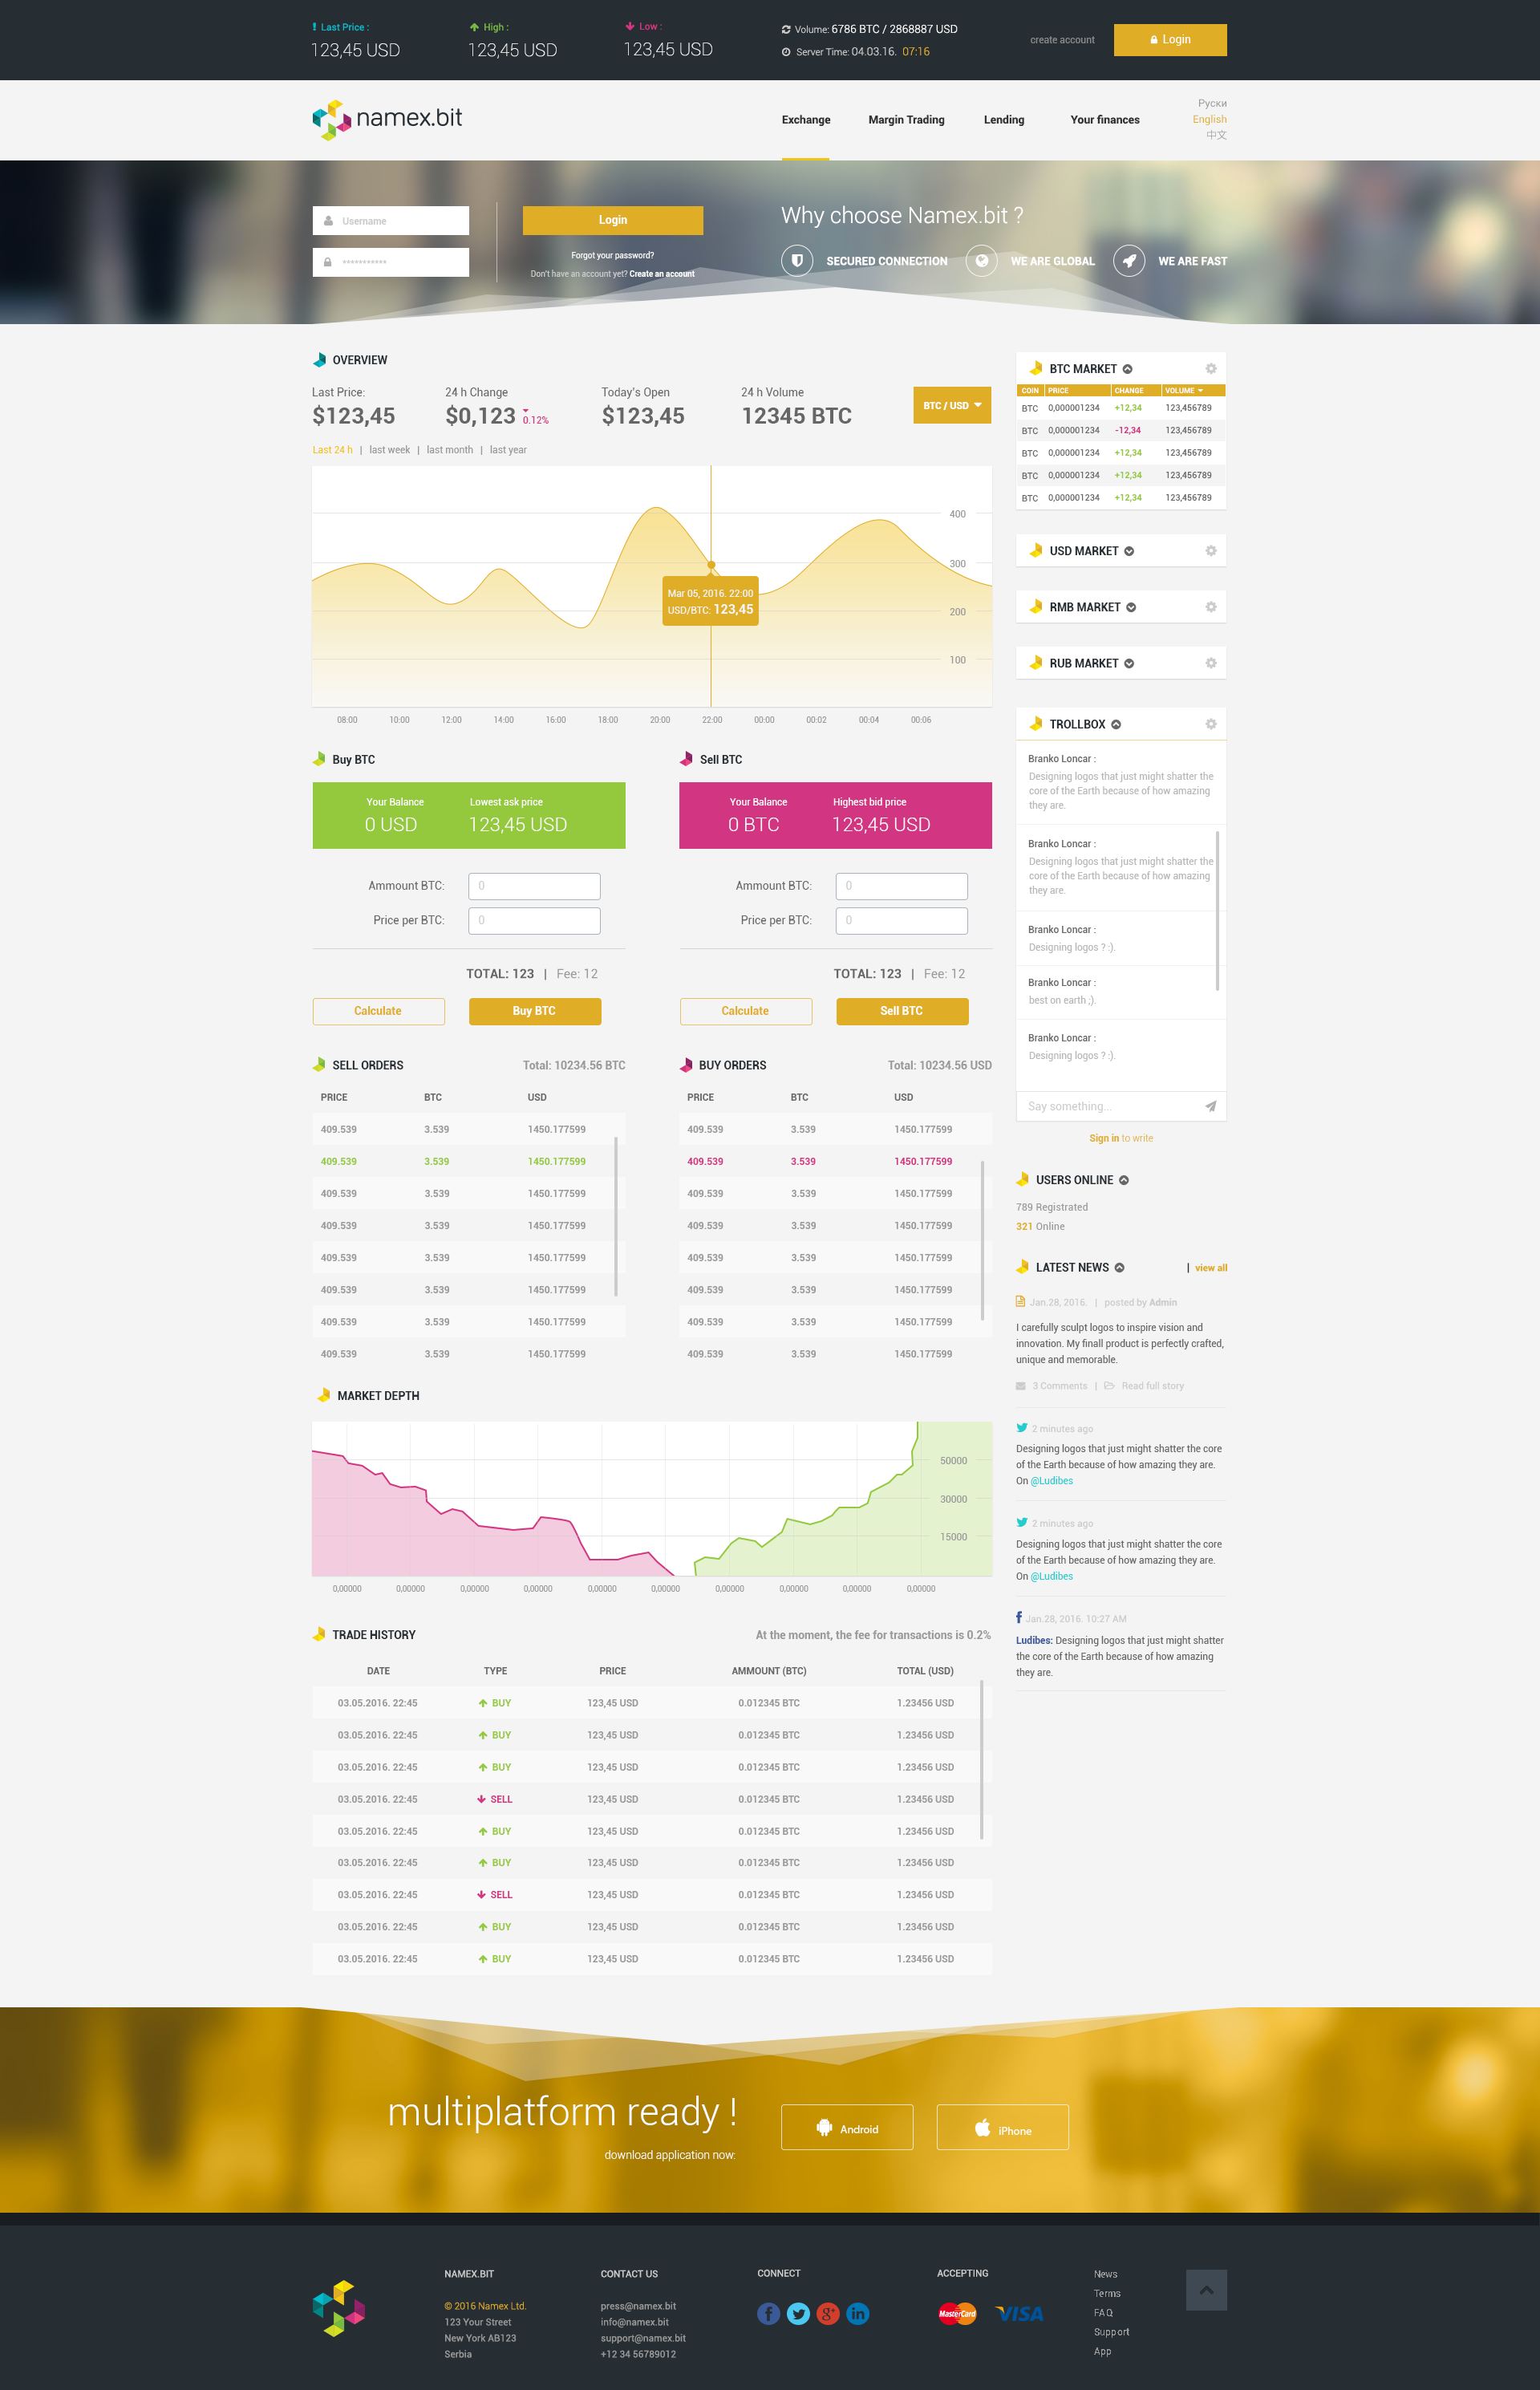
Task: Click Login button in top bar
Action: coord(1170,40)
